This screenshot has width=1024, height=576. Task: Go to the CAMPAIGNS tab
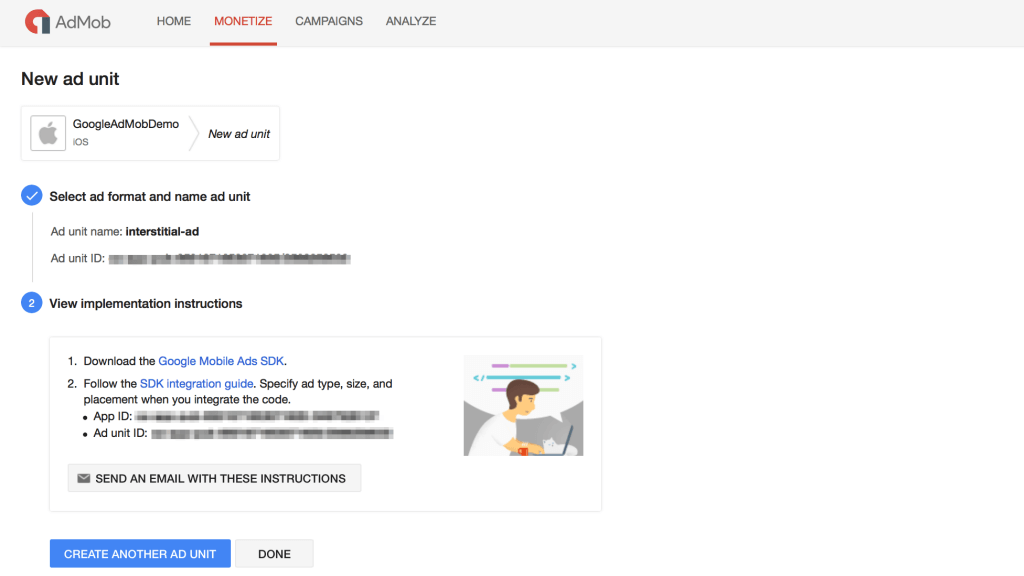tap(328, 21)
